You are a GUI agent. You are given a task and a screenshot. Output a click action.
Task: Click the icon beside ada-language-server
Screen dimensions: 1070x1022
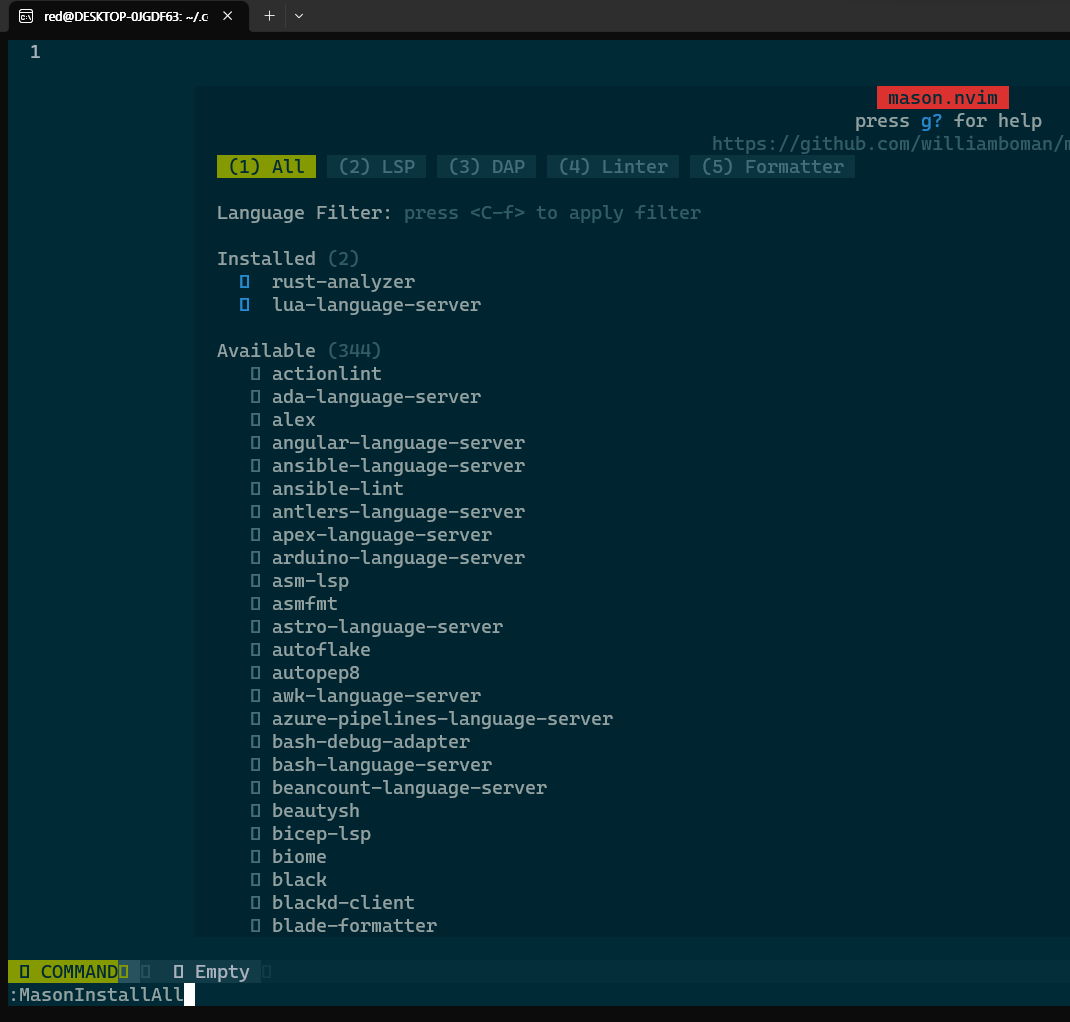point(255,397)
